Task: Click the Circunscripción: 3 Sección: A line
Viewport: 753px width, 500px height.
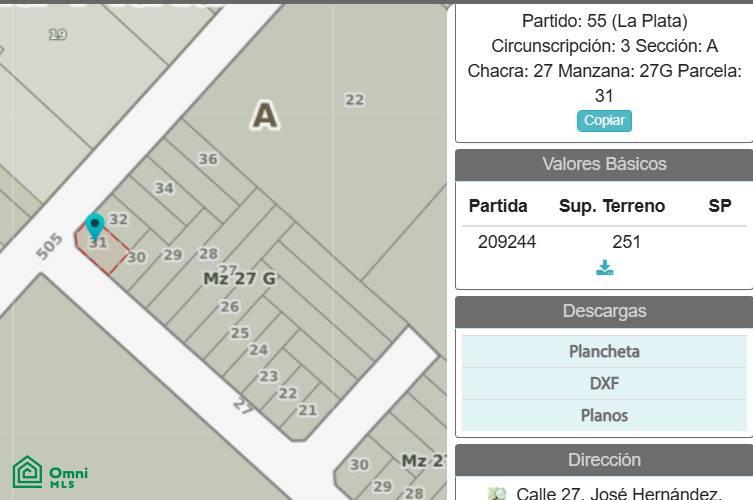Action: click(604, 46)
